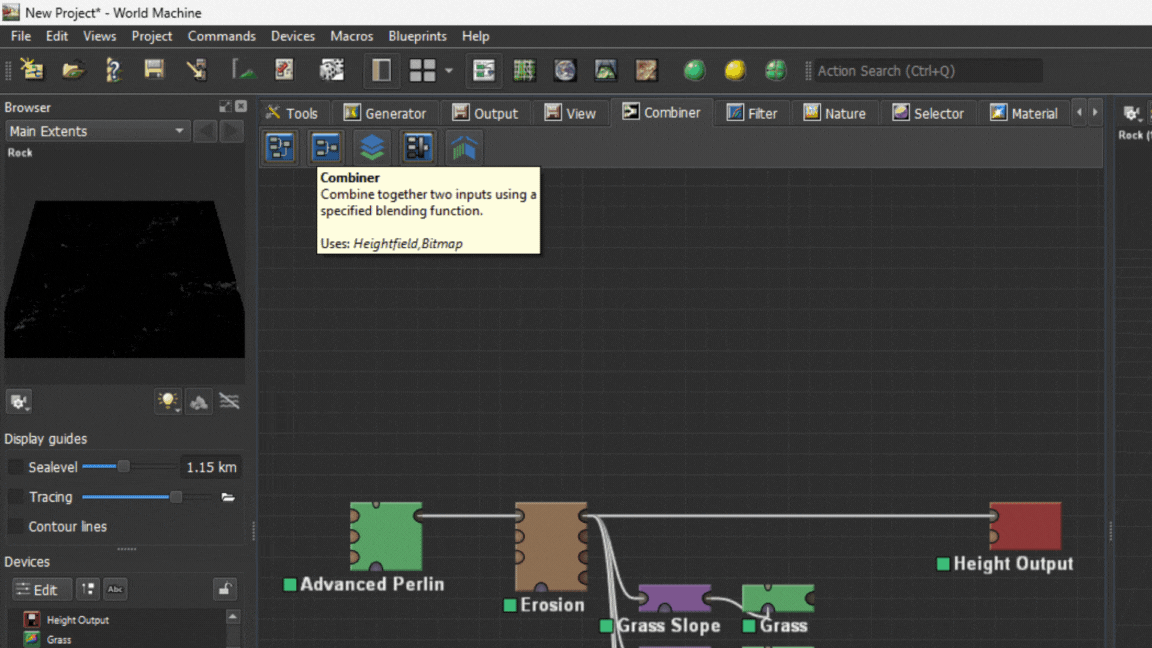1152x648 pixels.
Task: Open the Commands menu
Action: (x=221, y=36)
